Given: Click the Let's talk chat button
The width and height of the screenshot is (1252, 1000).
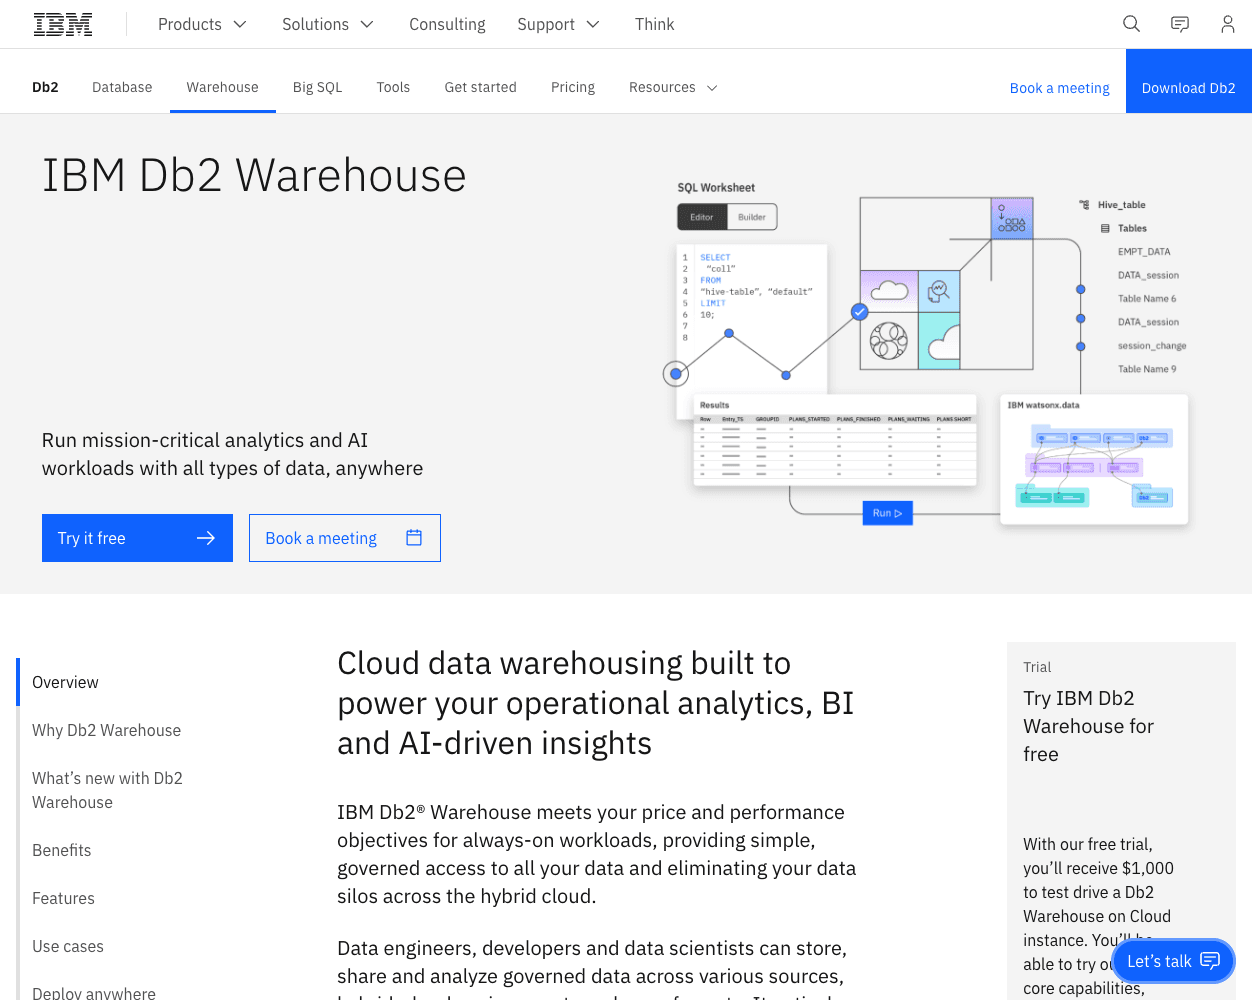Looking at the screenshot, I should (x=1174, y=961).
